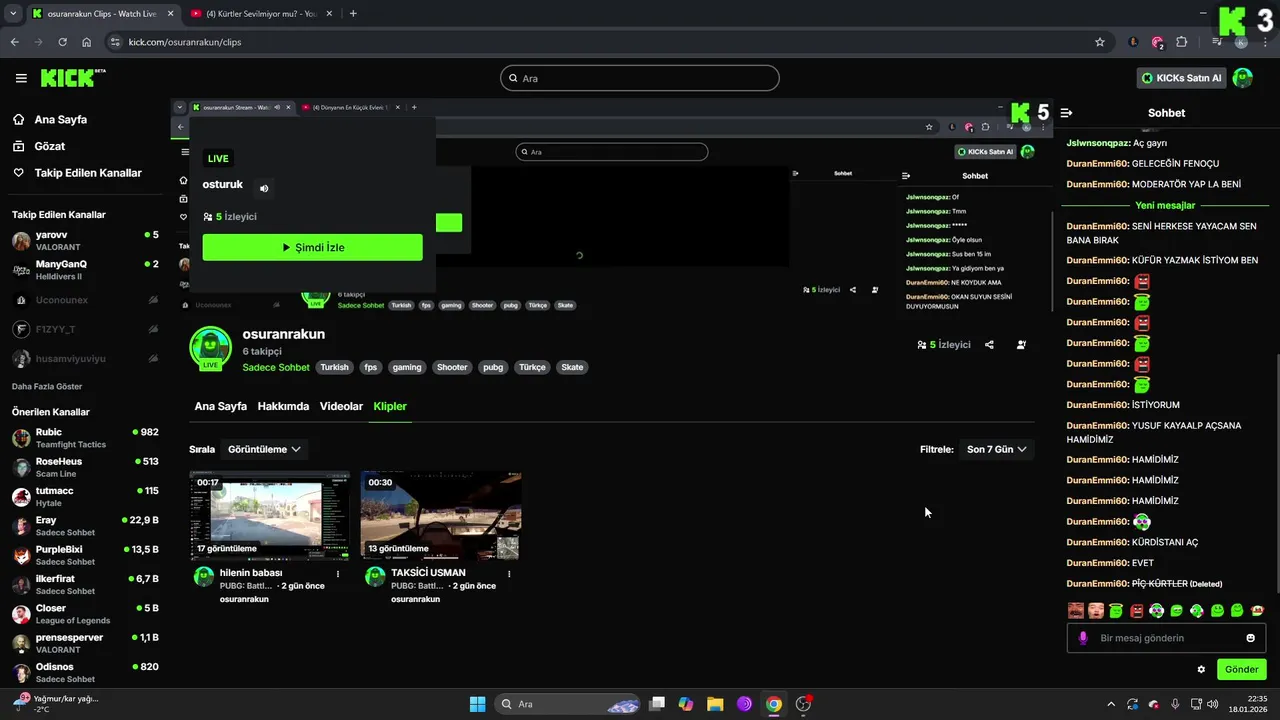The height and width of the screenshot is (720, 1280).
Task: Mute the osturuk preview volume
Action: tap(264, 188)
